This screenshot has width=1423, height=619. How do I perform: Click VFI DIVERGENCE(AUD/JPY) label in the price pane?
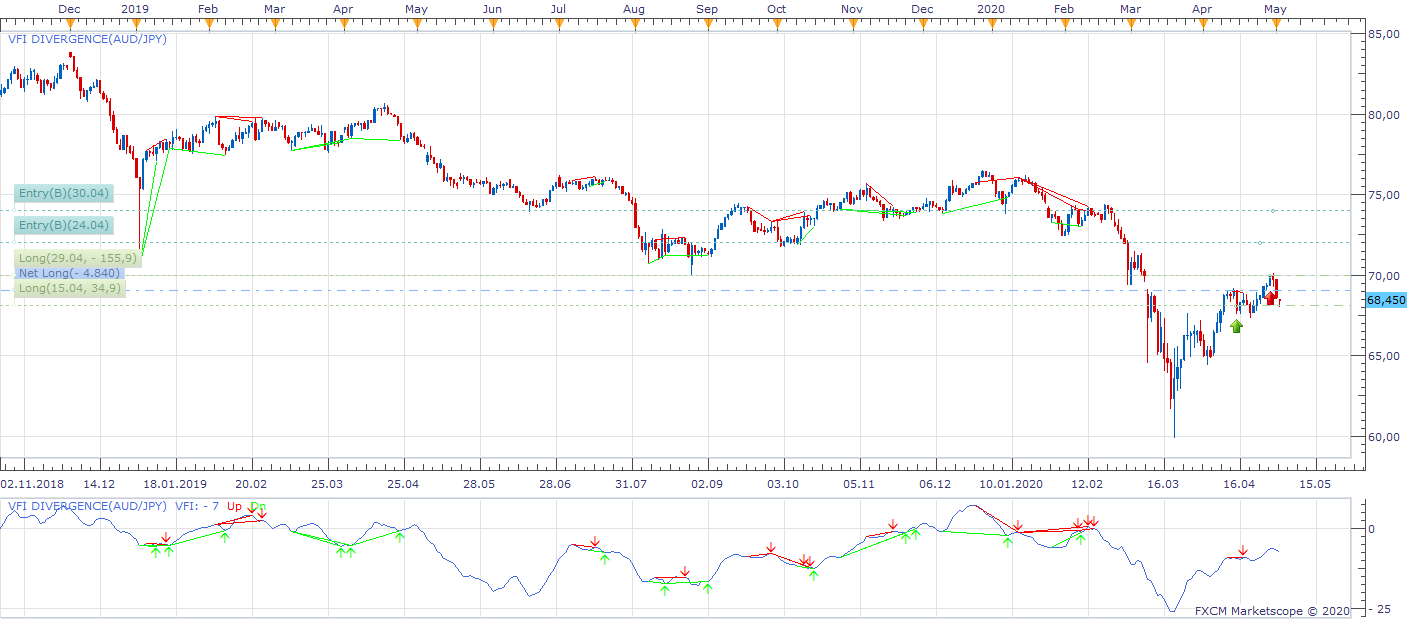87,38
